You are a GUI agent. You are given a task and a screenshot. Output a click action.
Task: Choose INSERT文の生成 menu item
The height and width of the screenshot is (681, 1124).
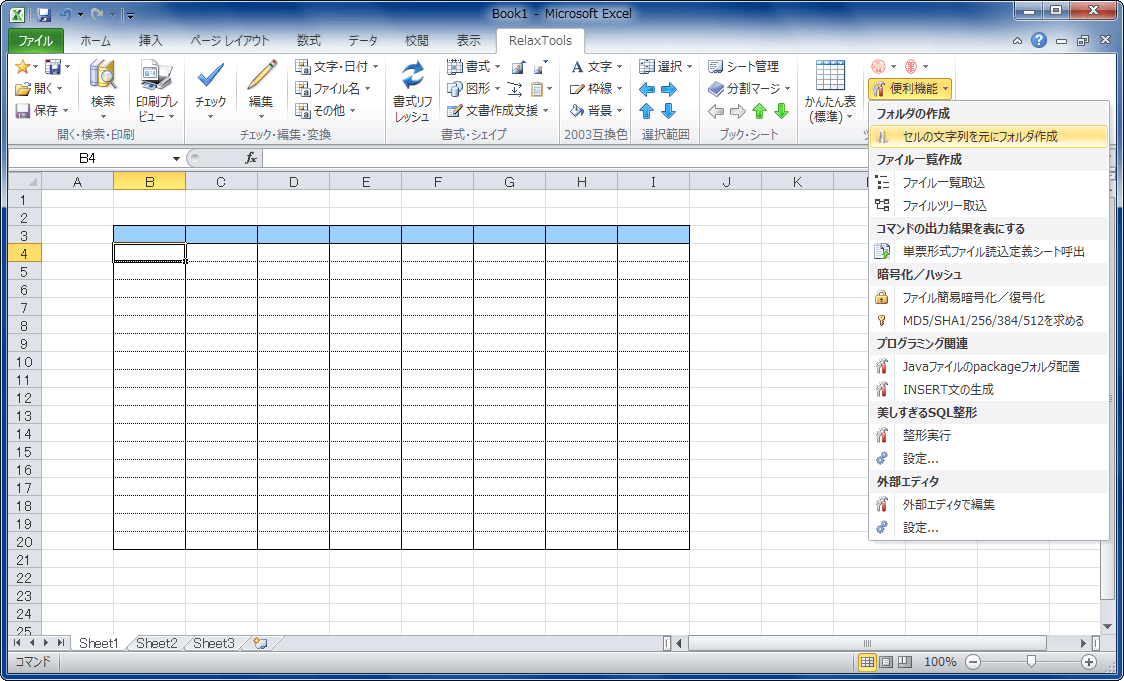click(989, 389)
